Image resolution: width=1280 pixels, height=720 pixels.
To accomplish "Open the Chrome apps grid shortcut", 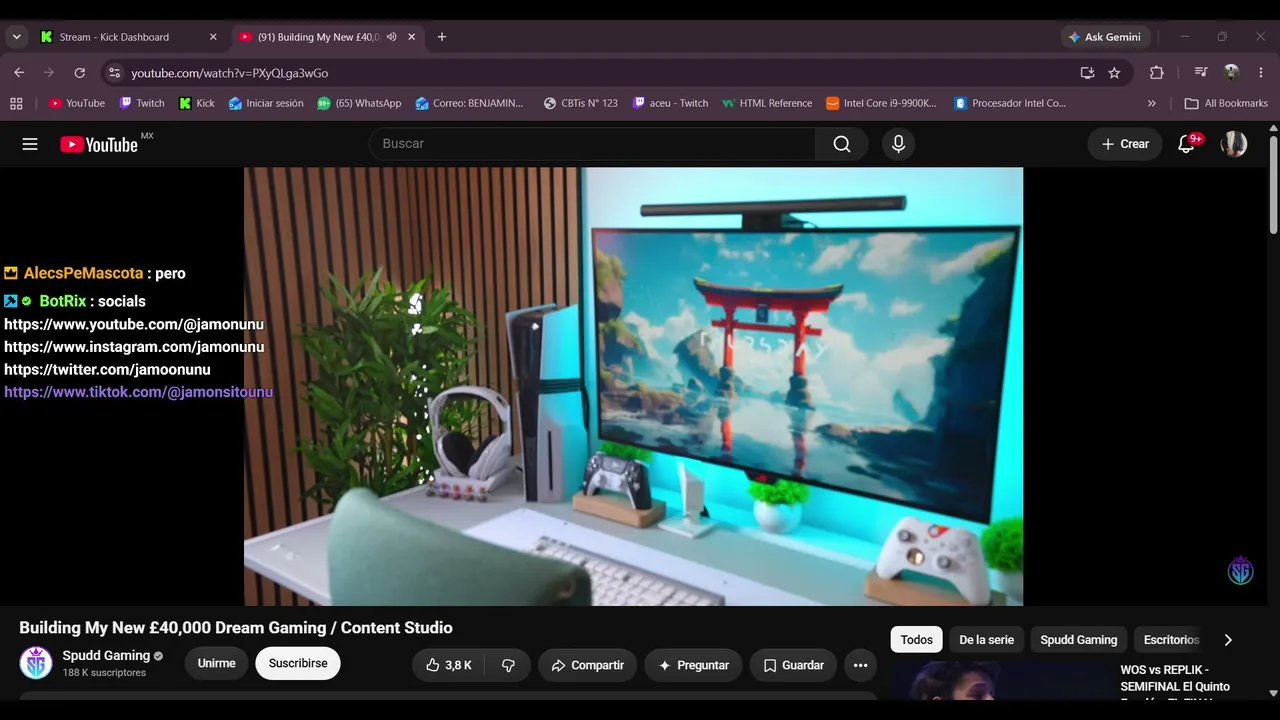I will [x=16, y=103].
